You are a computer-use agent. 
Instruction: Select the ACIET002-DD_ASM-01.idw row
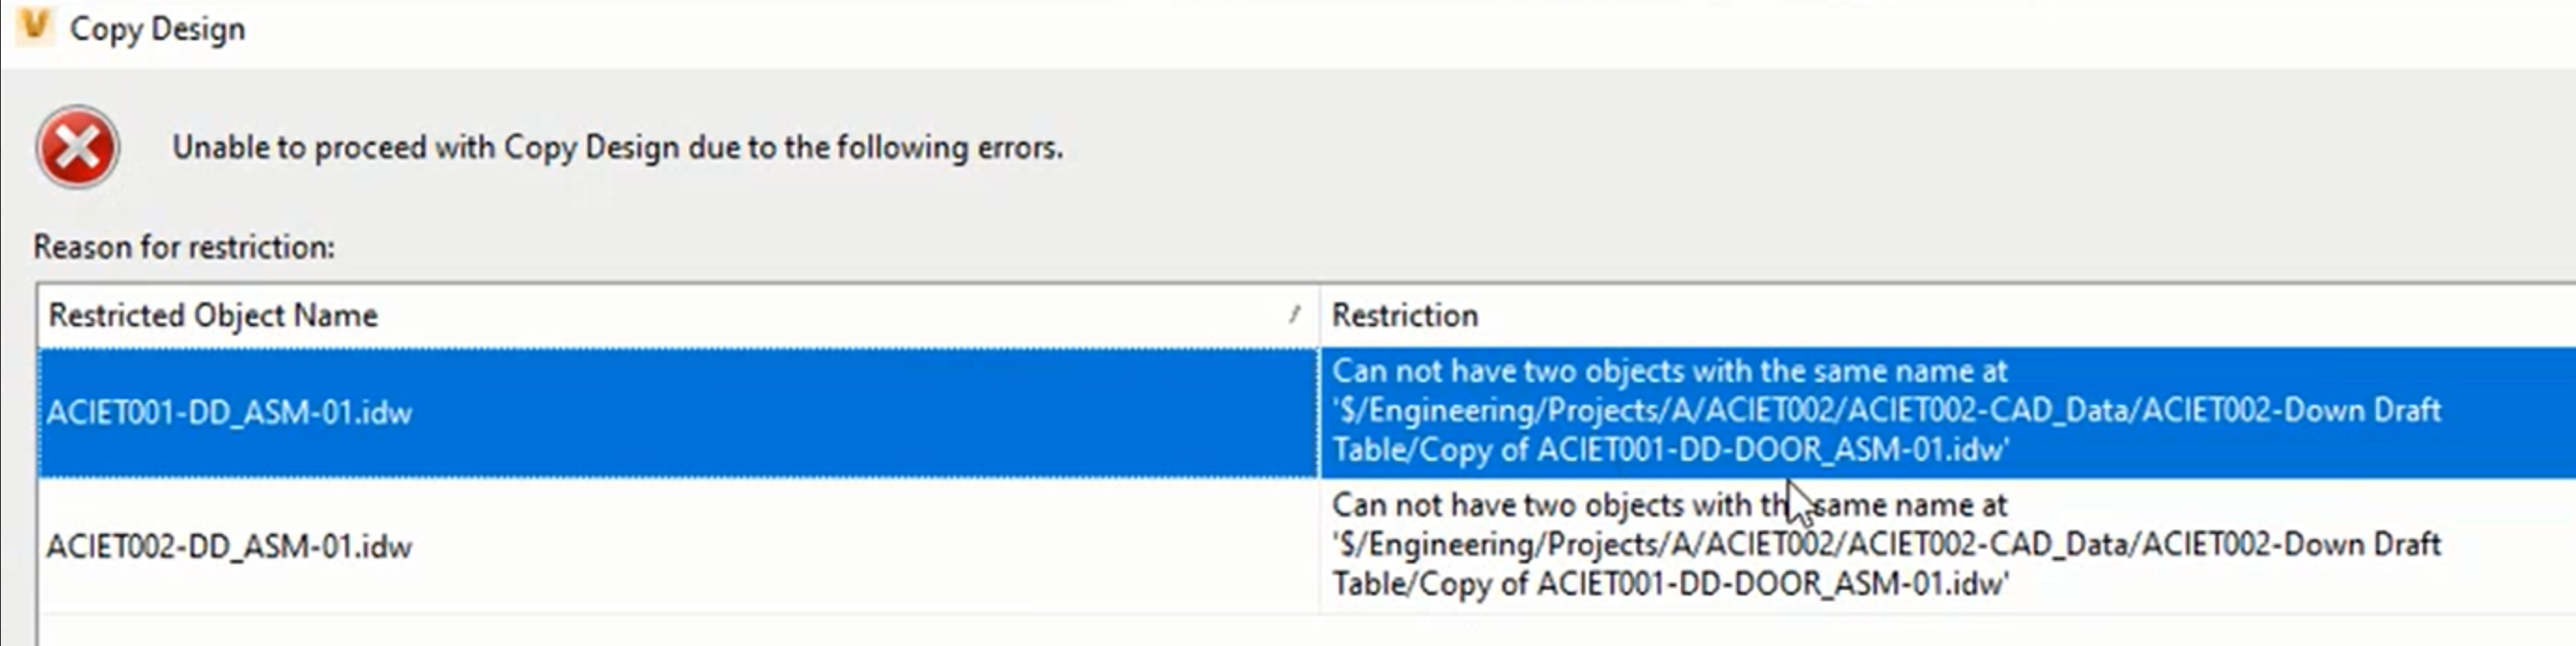pos(230,546)
